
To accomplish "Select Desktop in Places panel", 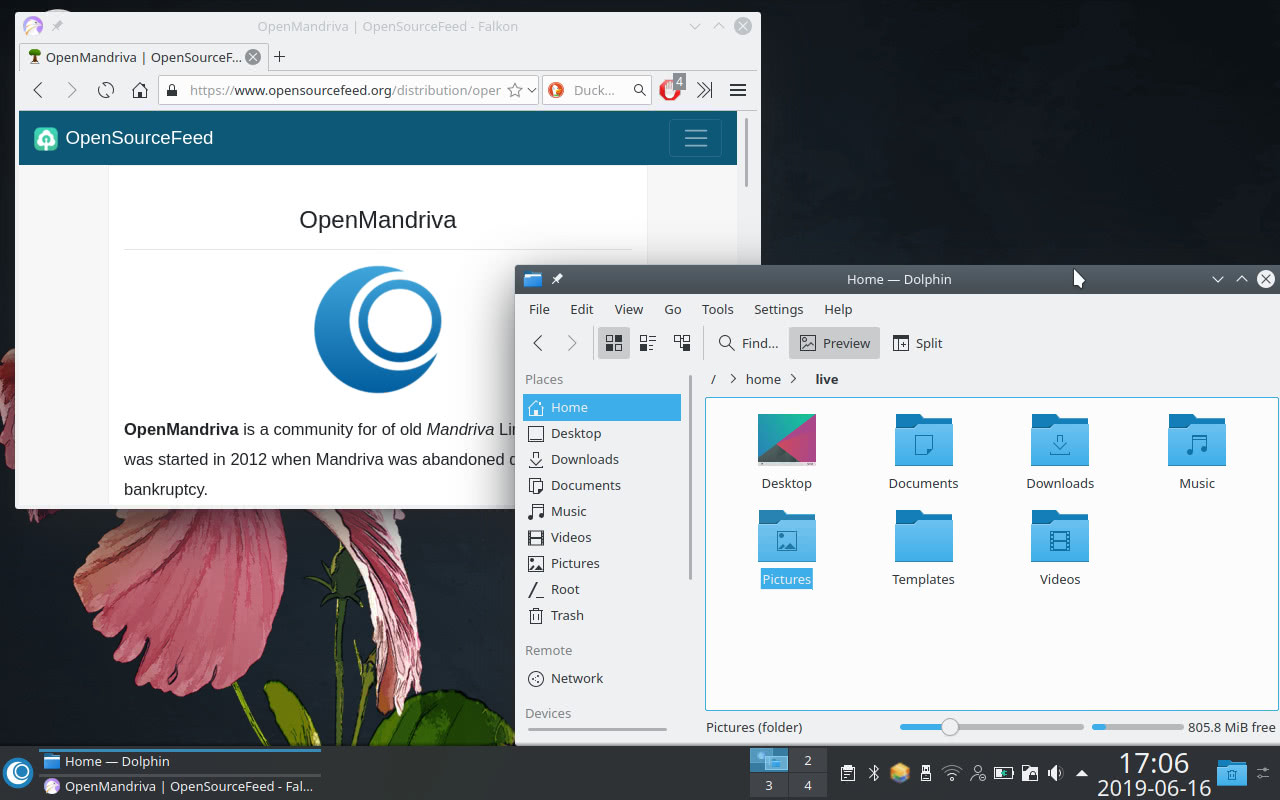I will pos(602,433).
